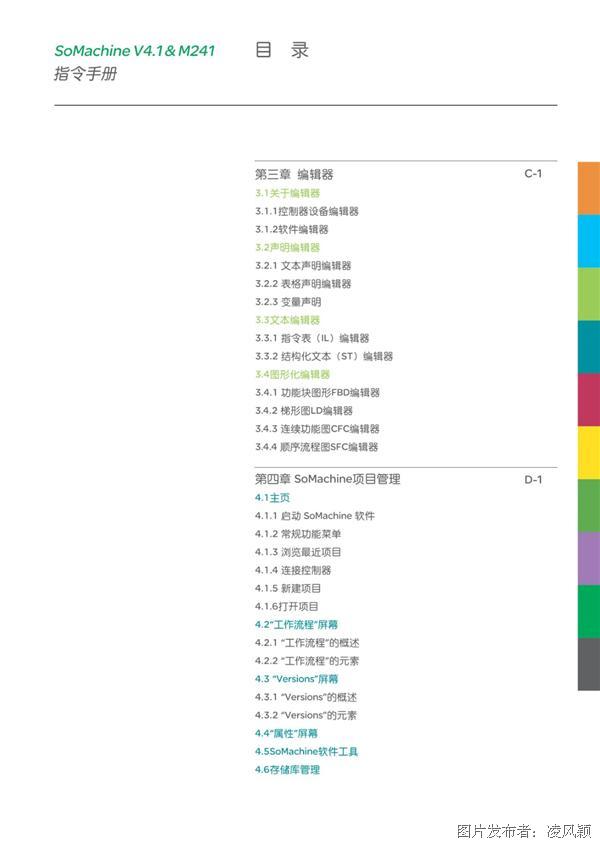Select '3.1.1控制器设备编辑器' entry
This screenshot has width=600, height=848.
[307, 211]
